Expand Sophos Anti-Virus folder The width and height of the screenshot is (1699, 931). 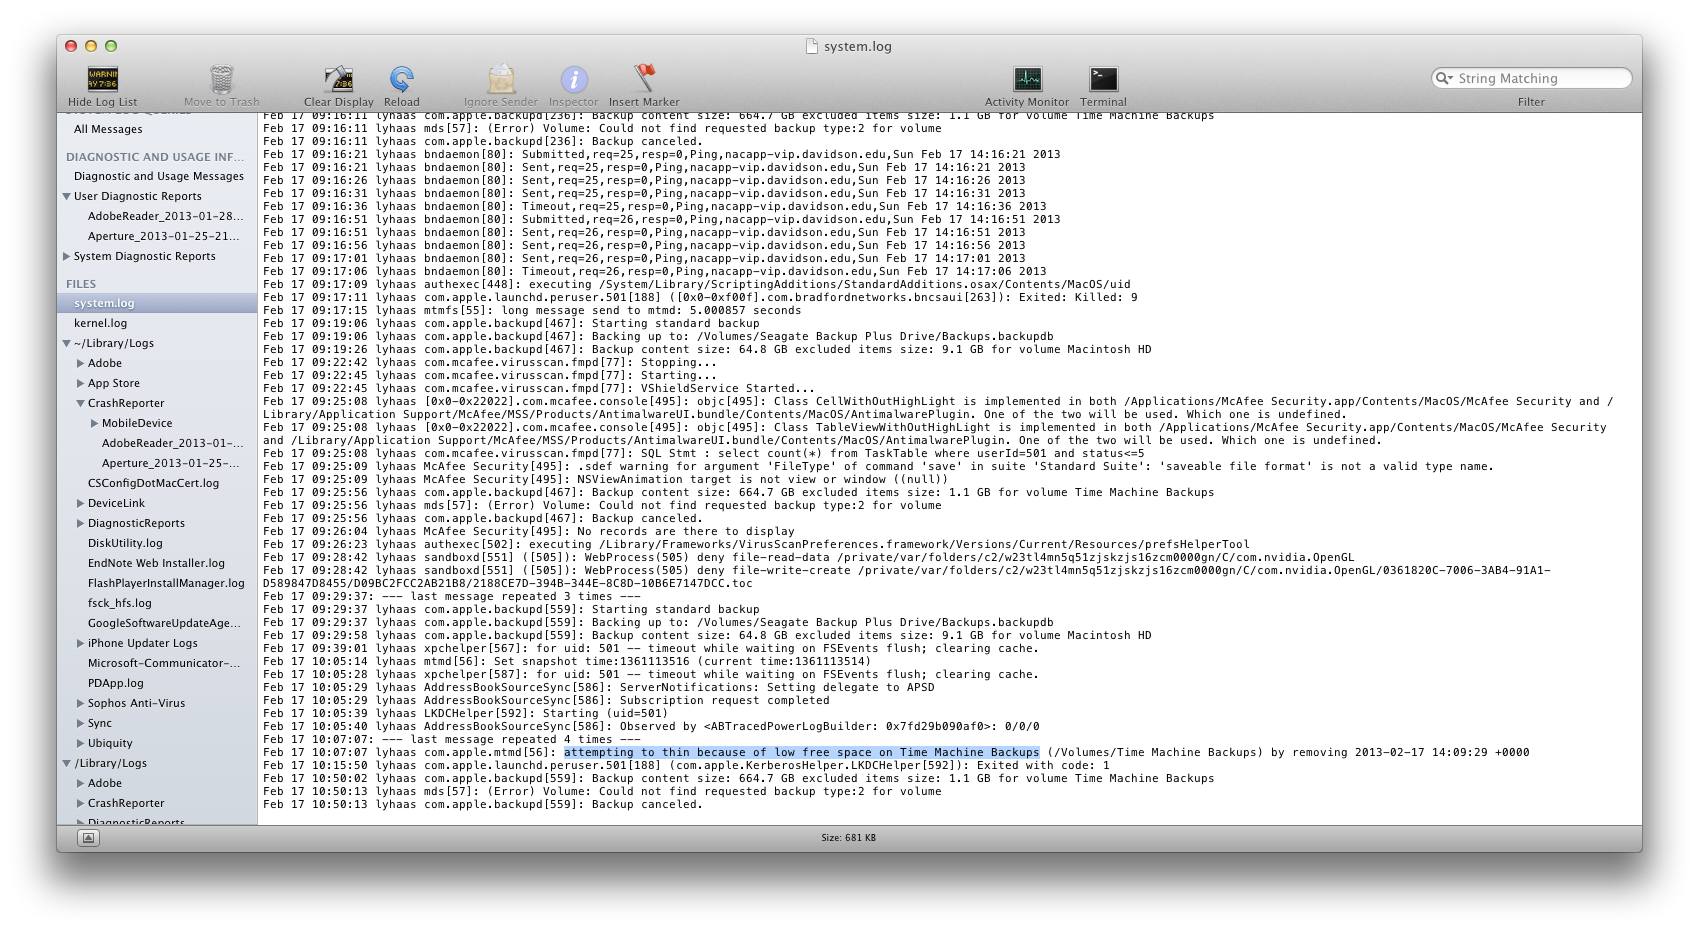pyautogui.click(x=81, y=703)
